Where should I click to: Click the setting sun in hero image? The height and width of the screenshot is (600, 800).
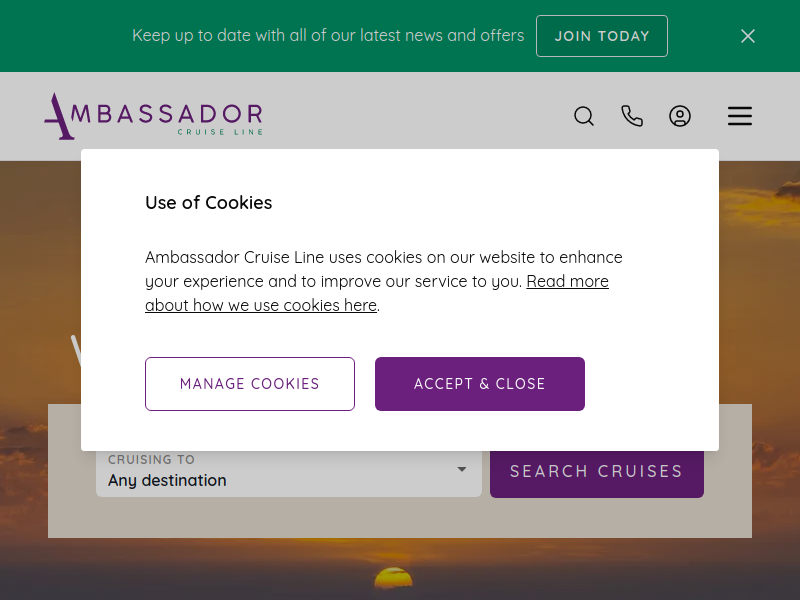click(393, 579)
